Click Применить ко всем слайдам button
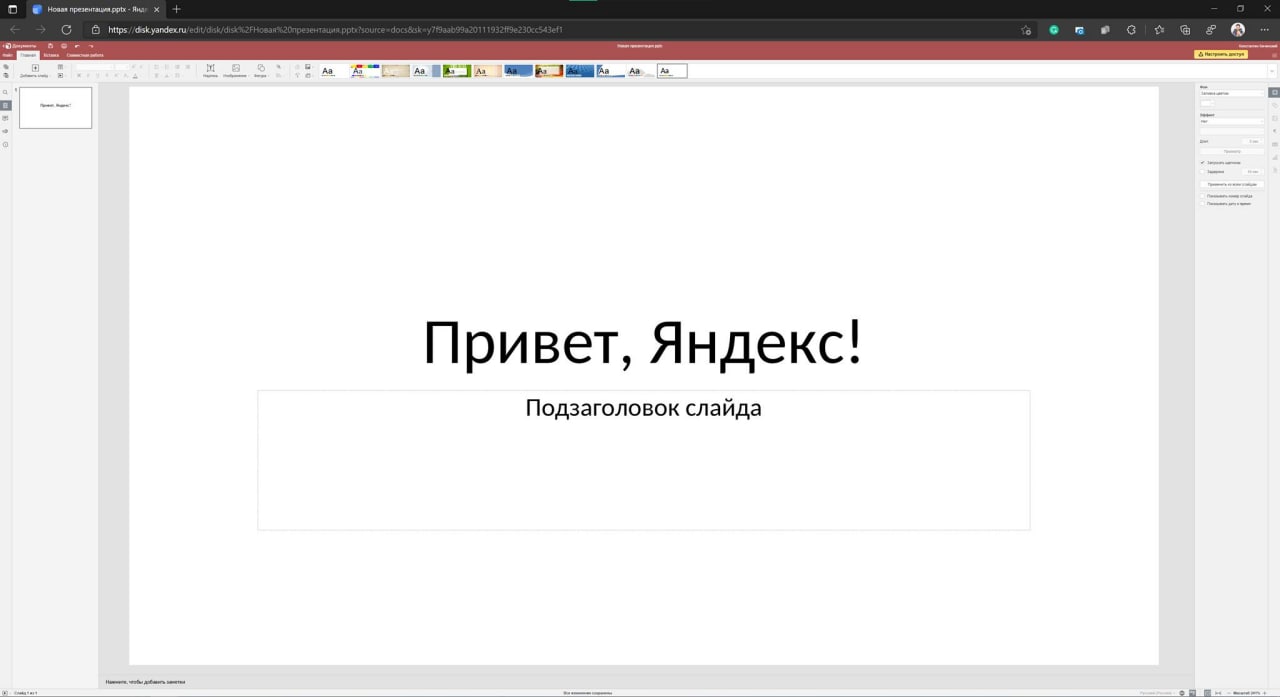The height and width of the screenshot is (697, 1280). [1232, 184]
